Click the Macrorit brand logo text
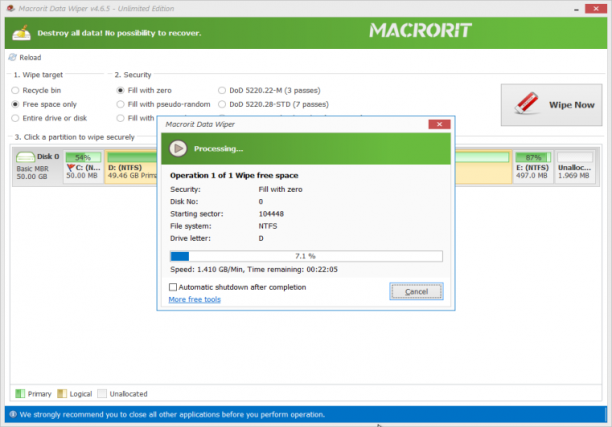This screenshot has width=612, height=427. pyautogui.click(x=420, y=31)
